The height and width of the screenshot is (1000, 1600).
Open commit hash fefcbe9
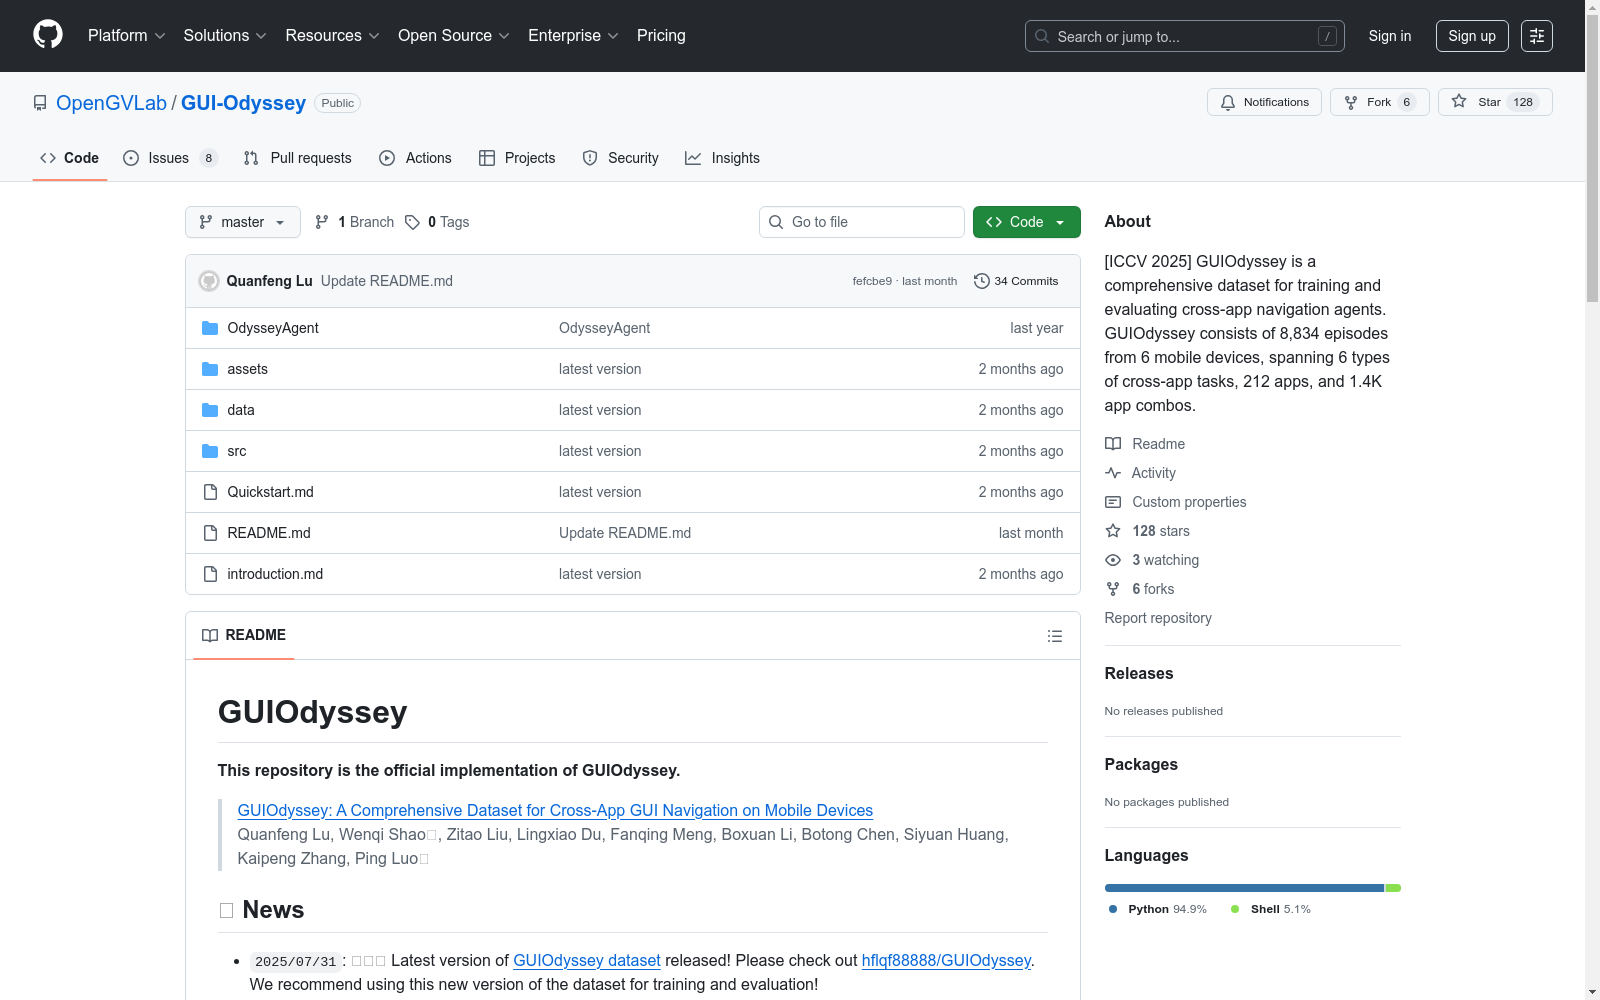[x=872, y=281]
